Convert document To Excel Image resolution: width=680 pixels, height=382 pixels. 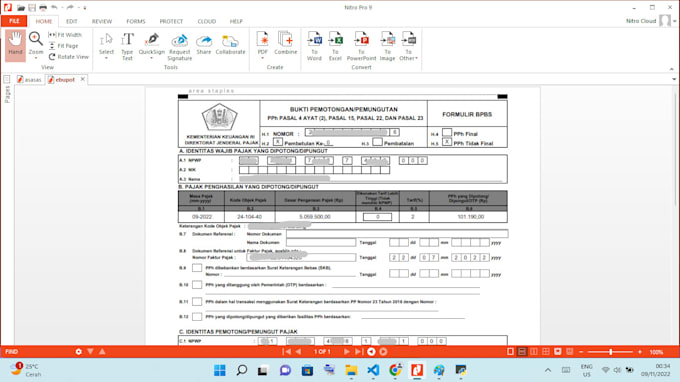coord(335,46)
